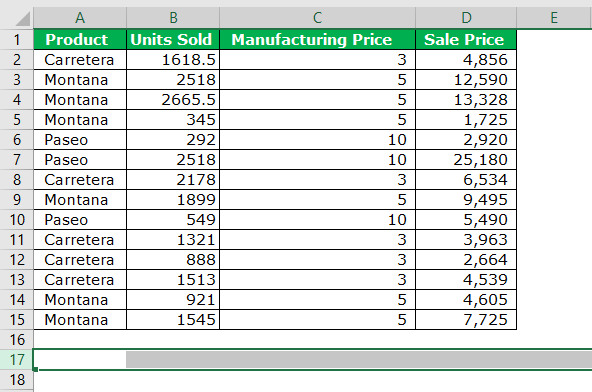Image resolution: width=592 pixels, height=392 pixels.
Task: Click the Paseo cell in row 10
Action: tap(80, 220)
